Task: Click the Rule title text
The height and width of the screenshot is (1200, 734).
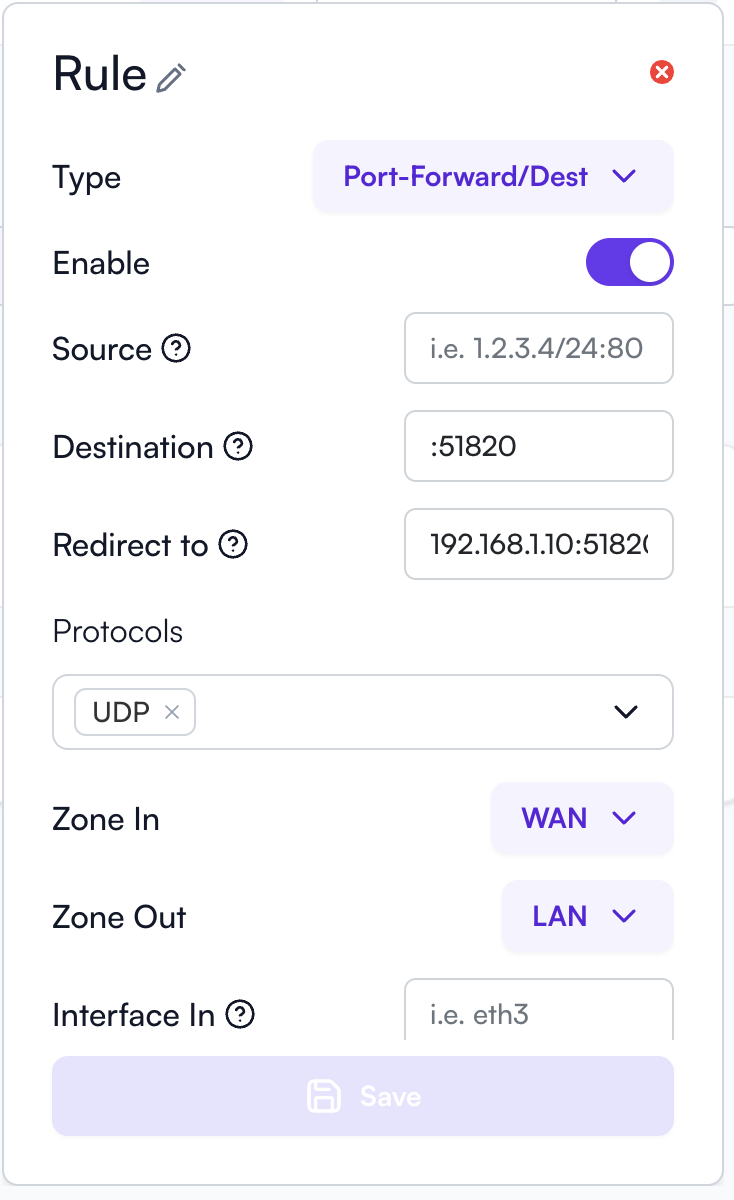Action: pyautogui.click(x=100, y=74)
